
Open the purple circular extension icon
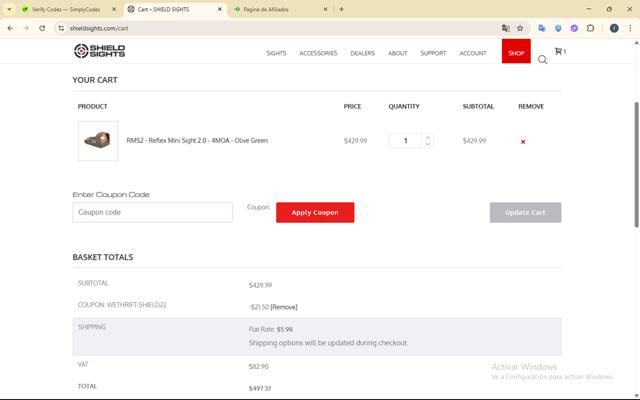[x=574, y=28]
